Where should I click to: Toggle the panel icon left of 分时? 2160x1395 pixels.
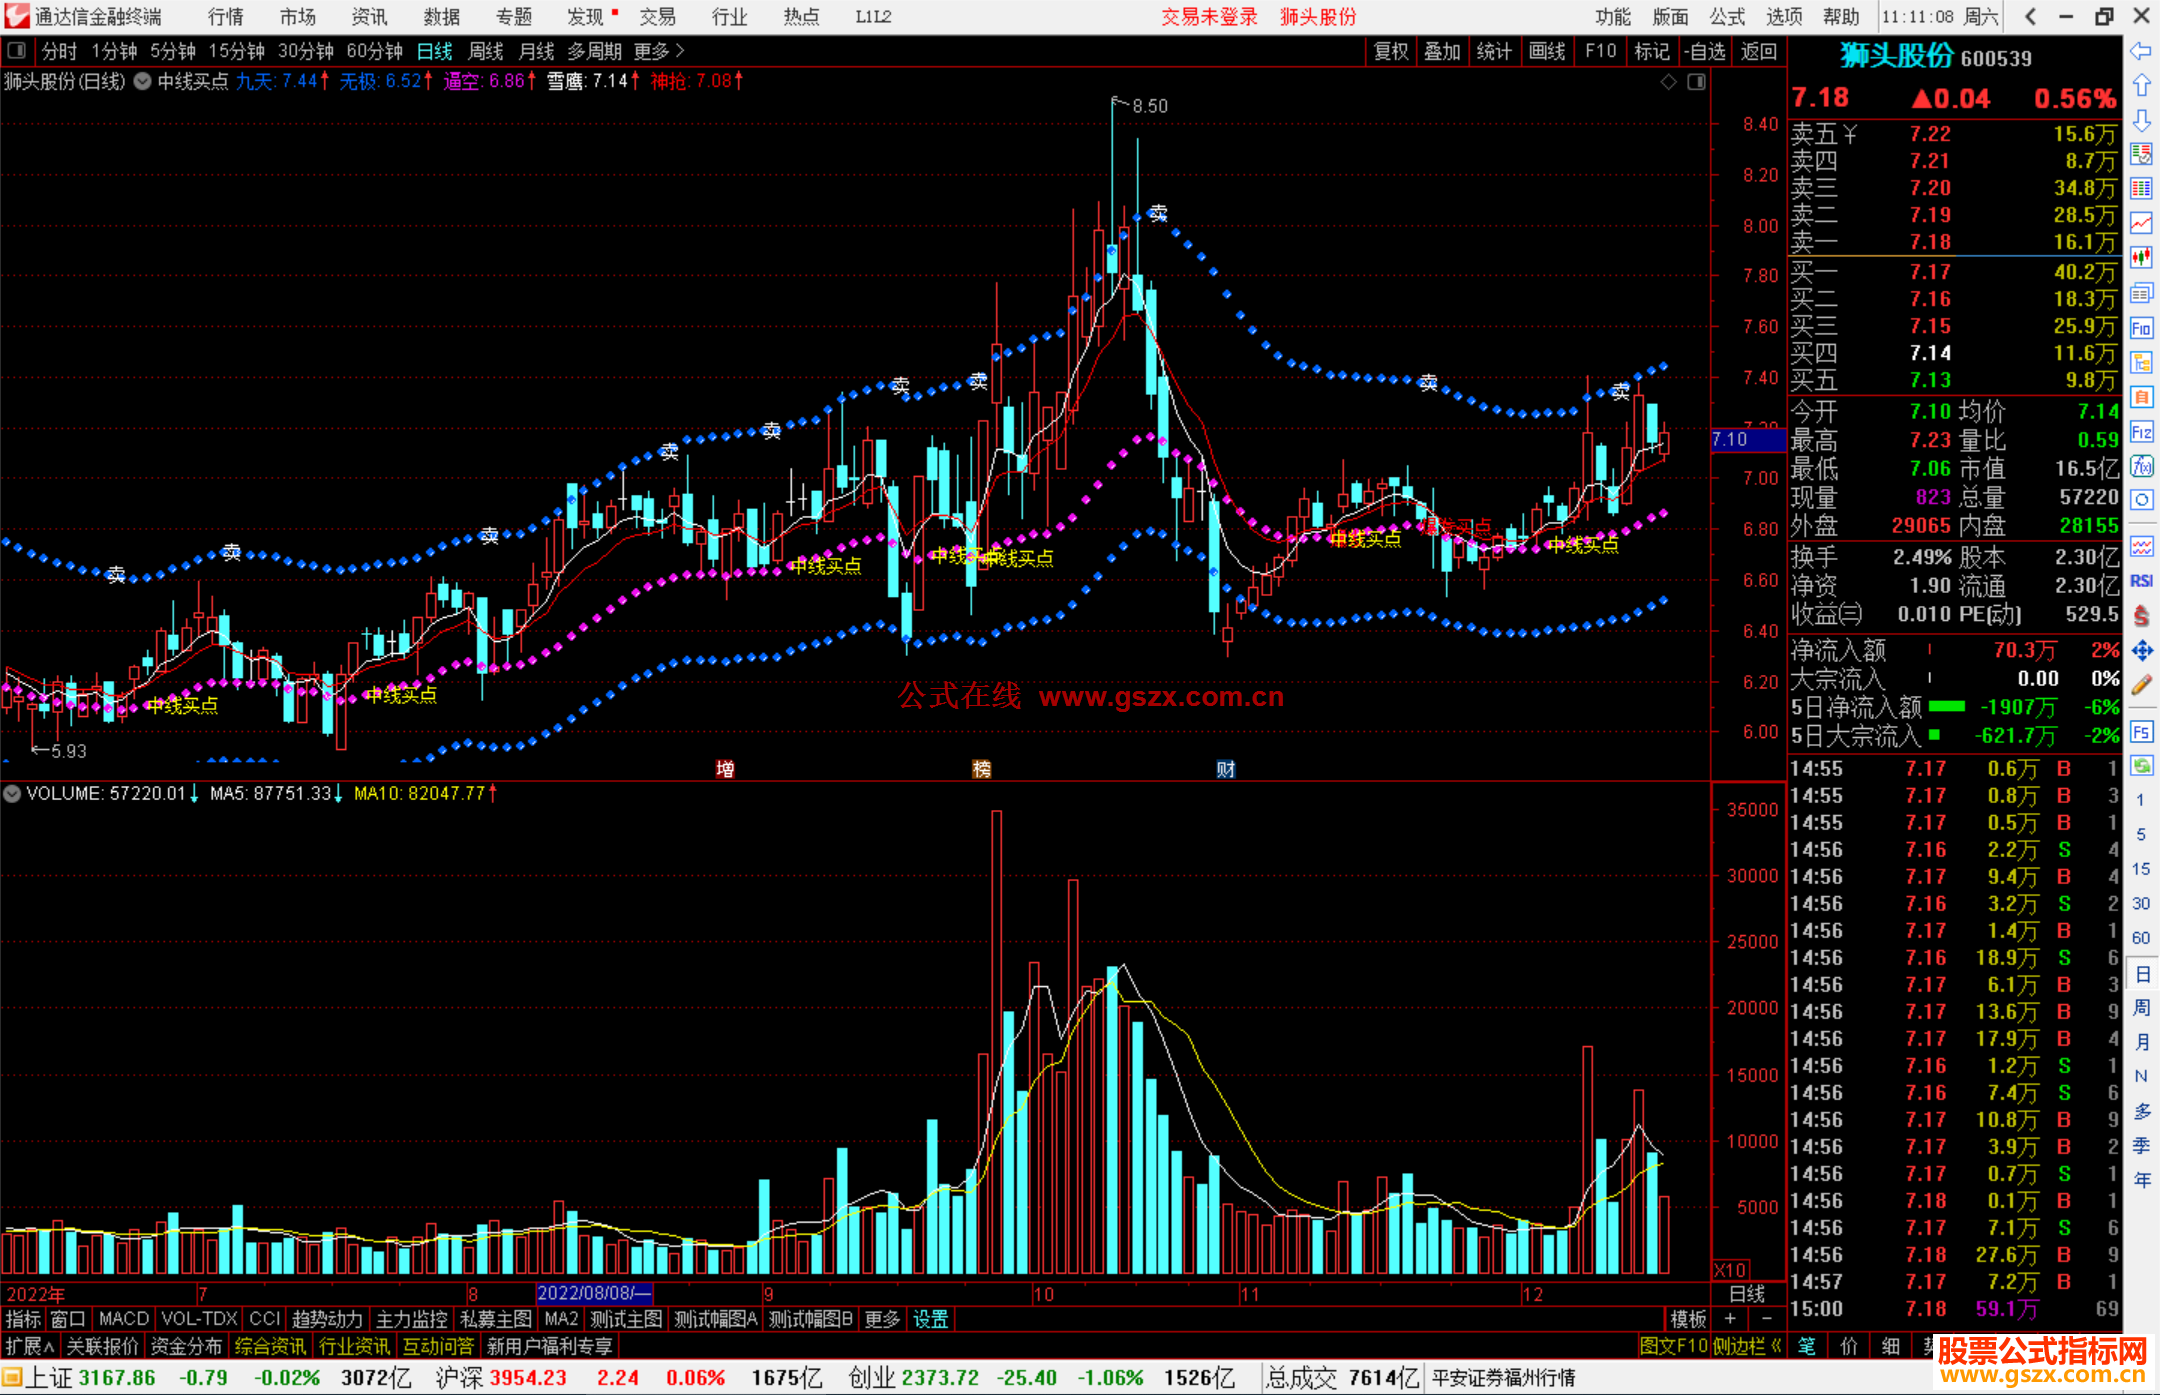coord(17,51)
